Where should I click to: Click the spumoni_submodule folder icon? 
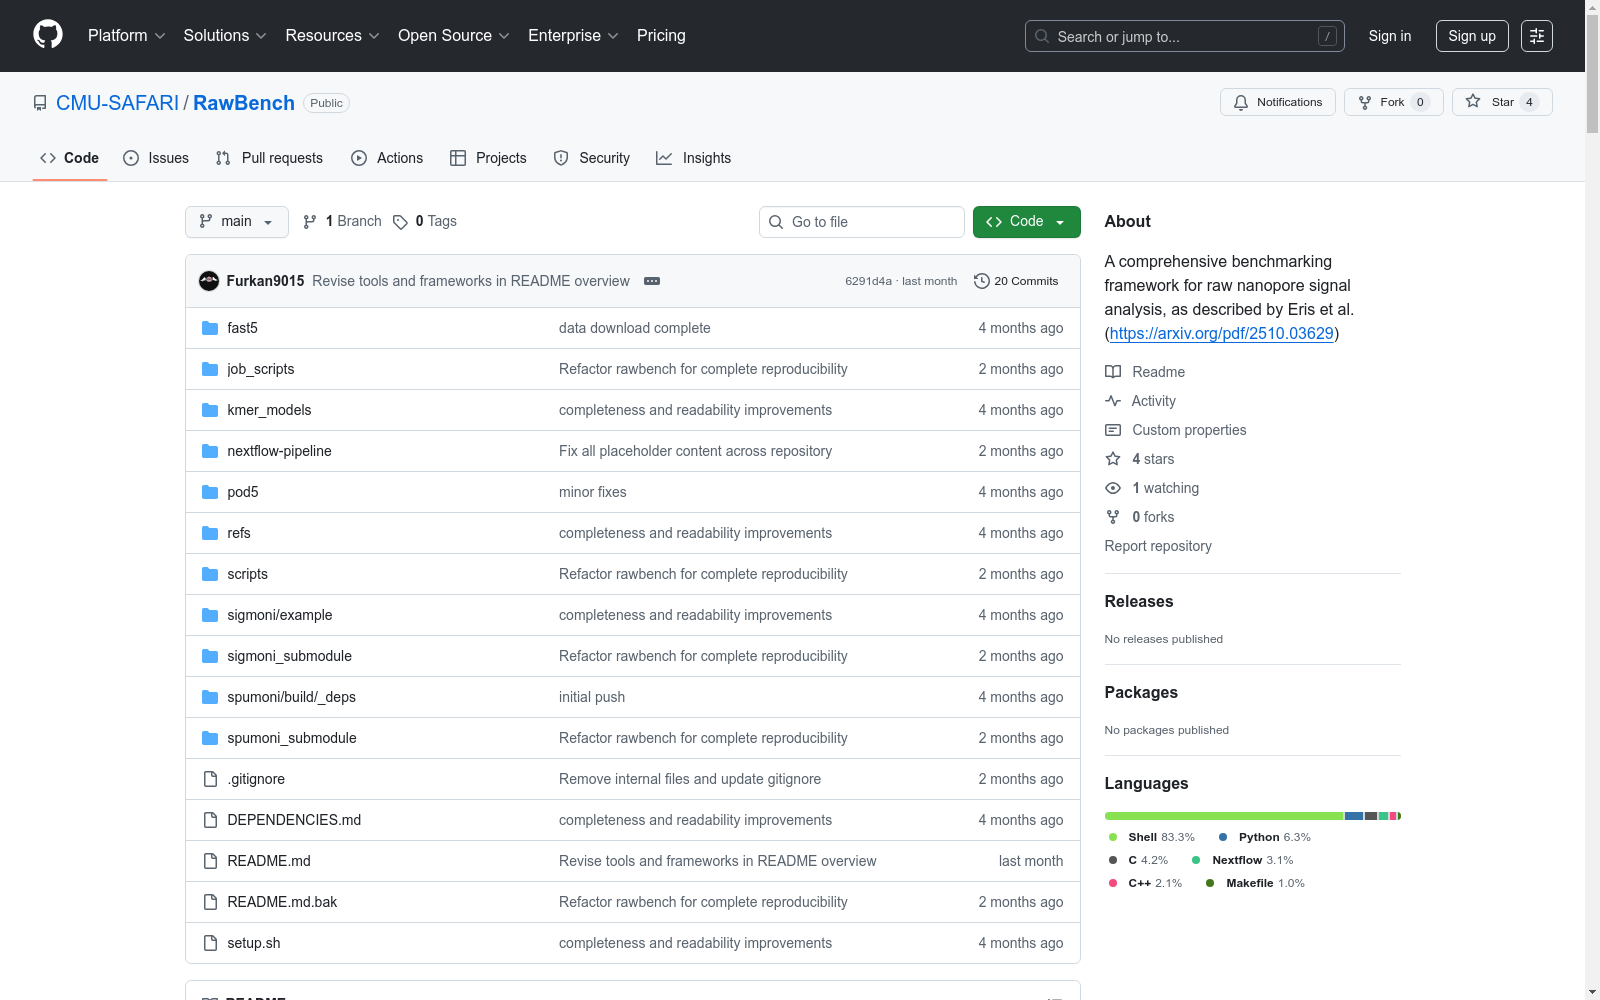(210, 738)
